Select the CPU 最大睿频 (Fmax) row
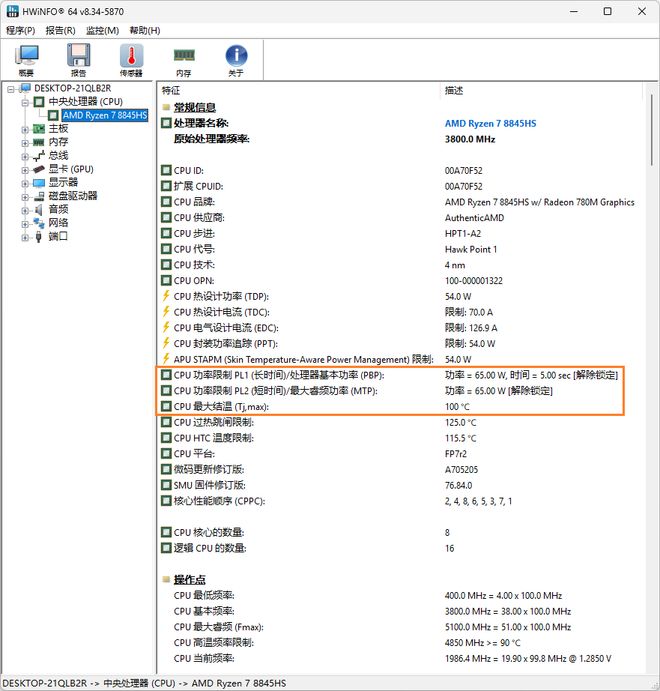 pyautogui.click(x=399, y=627)
